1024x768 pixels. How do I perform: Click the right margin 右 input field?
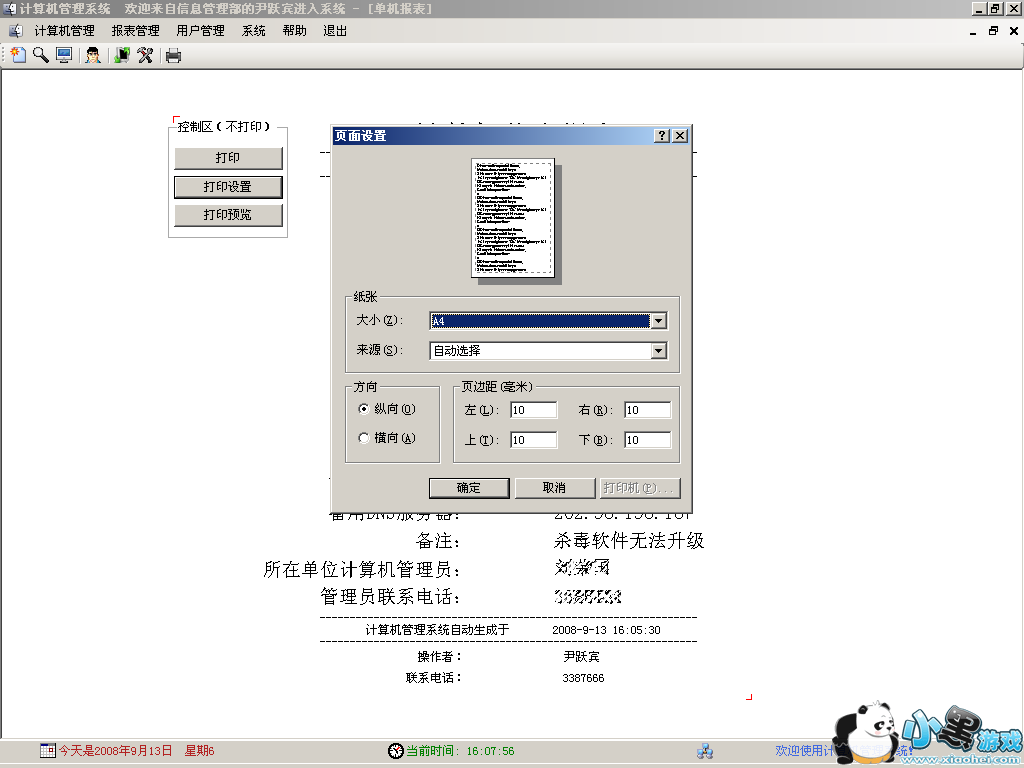[647, 410]
